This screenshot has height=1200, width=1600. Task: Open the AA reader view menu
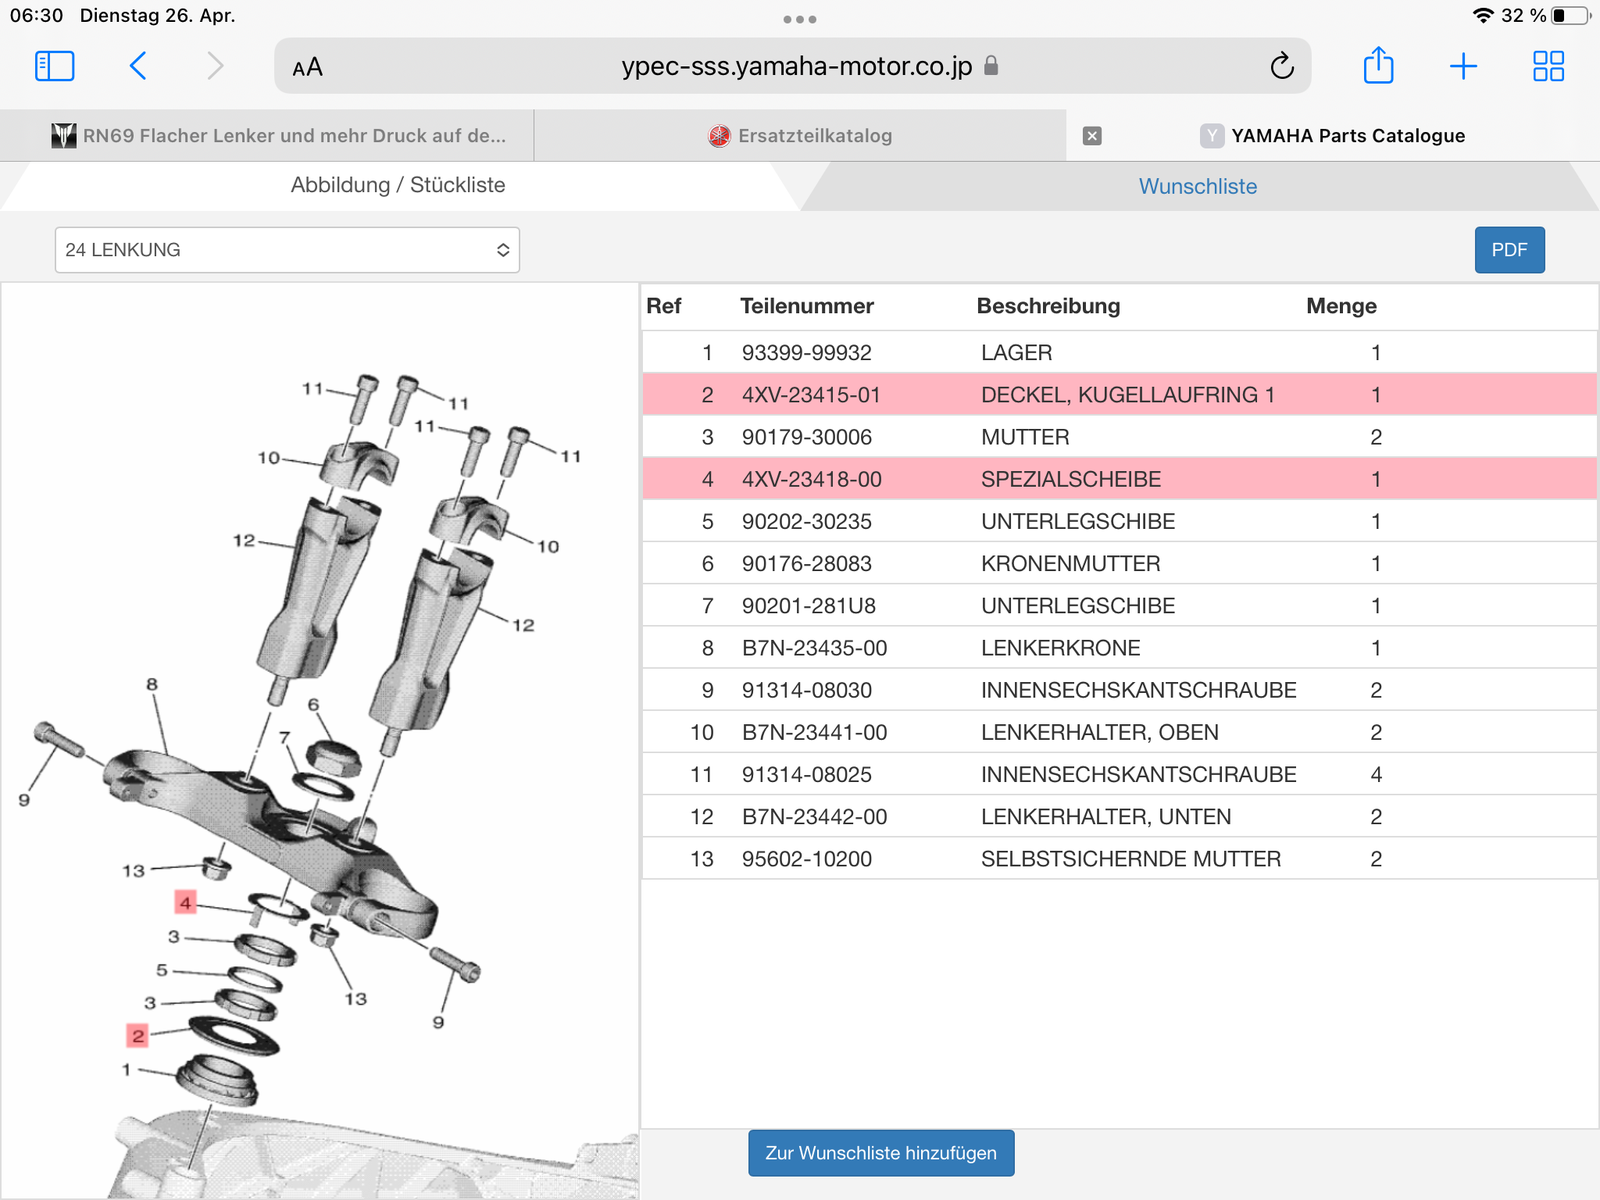tap(307, 67)
